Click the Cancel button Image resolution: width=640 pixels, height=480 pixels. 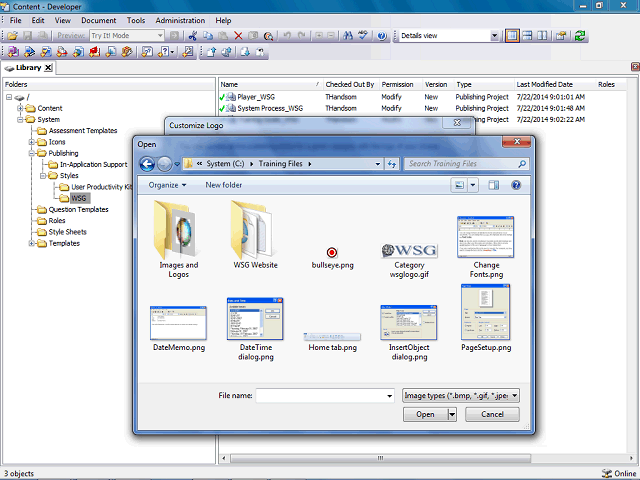tap(492, 415)
